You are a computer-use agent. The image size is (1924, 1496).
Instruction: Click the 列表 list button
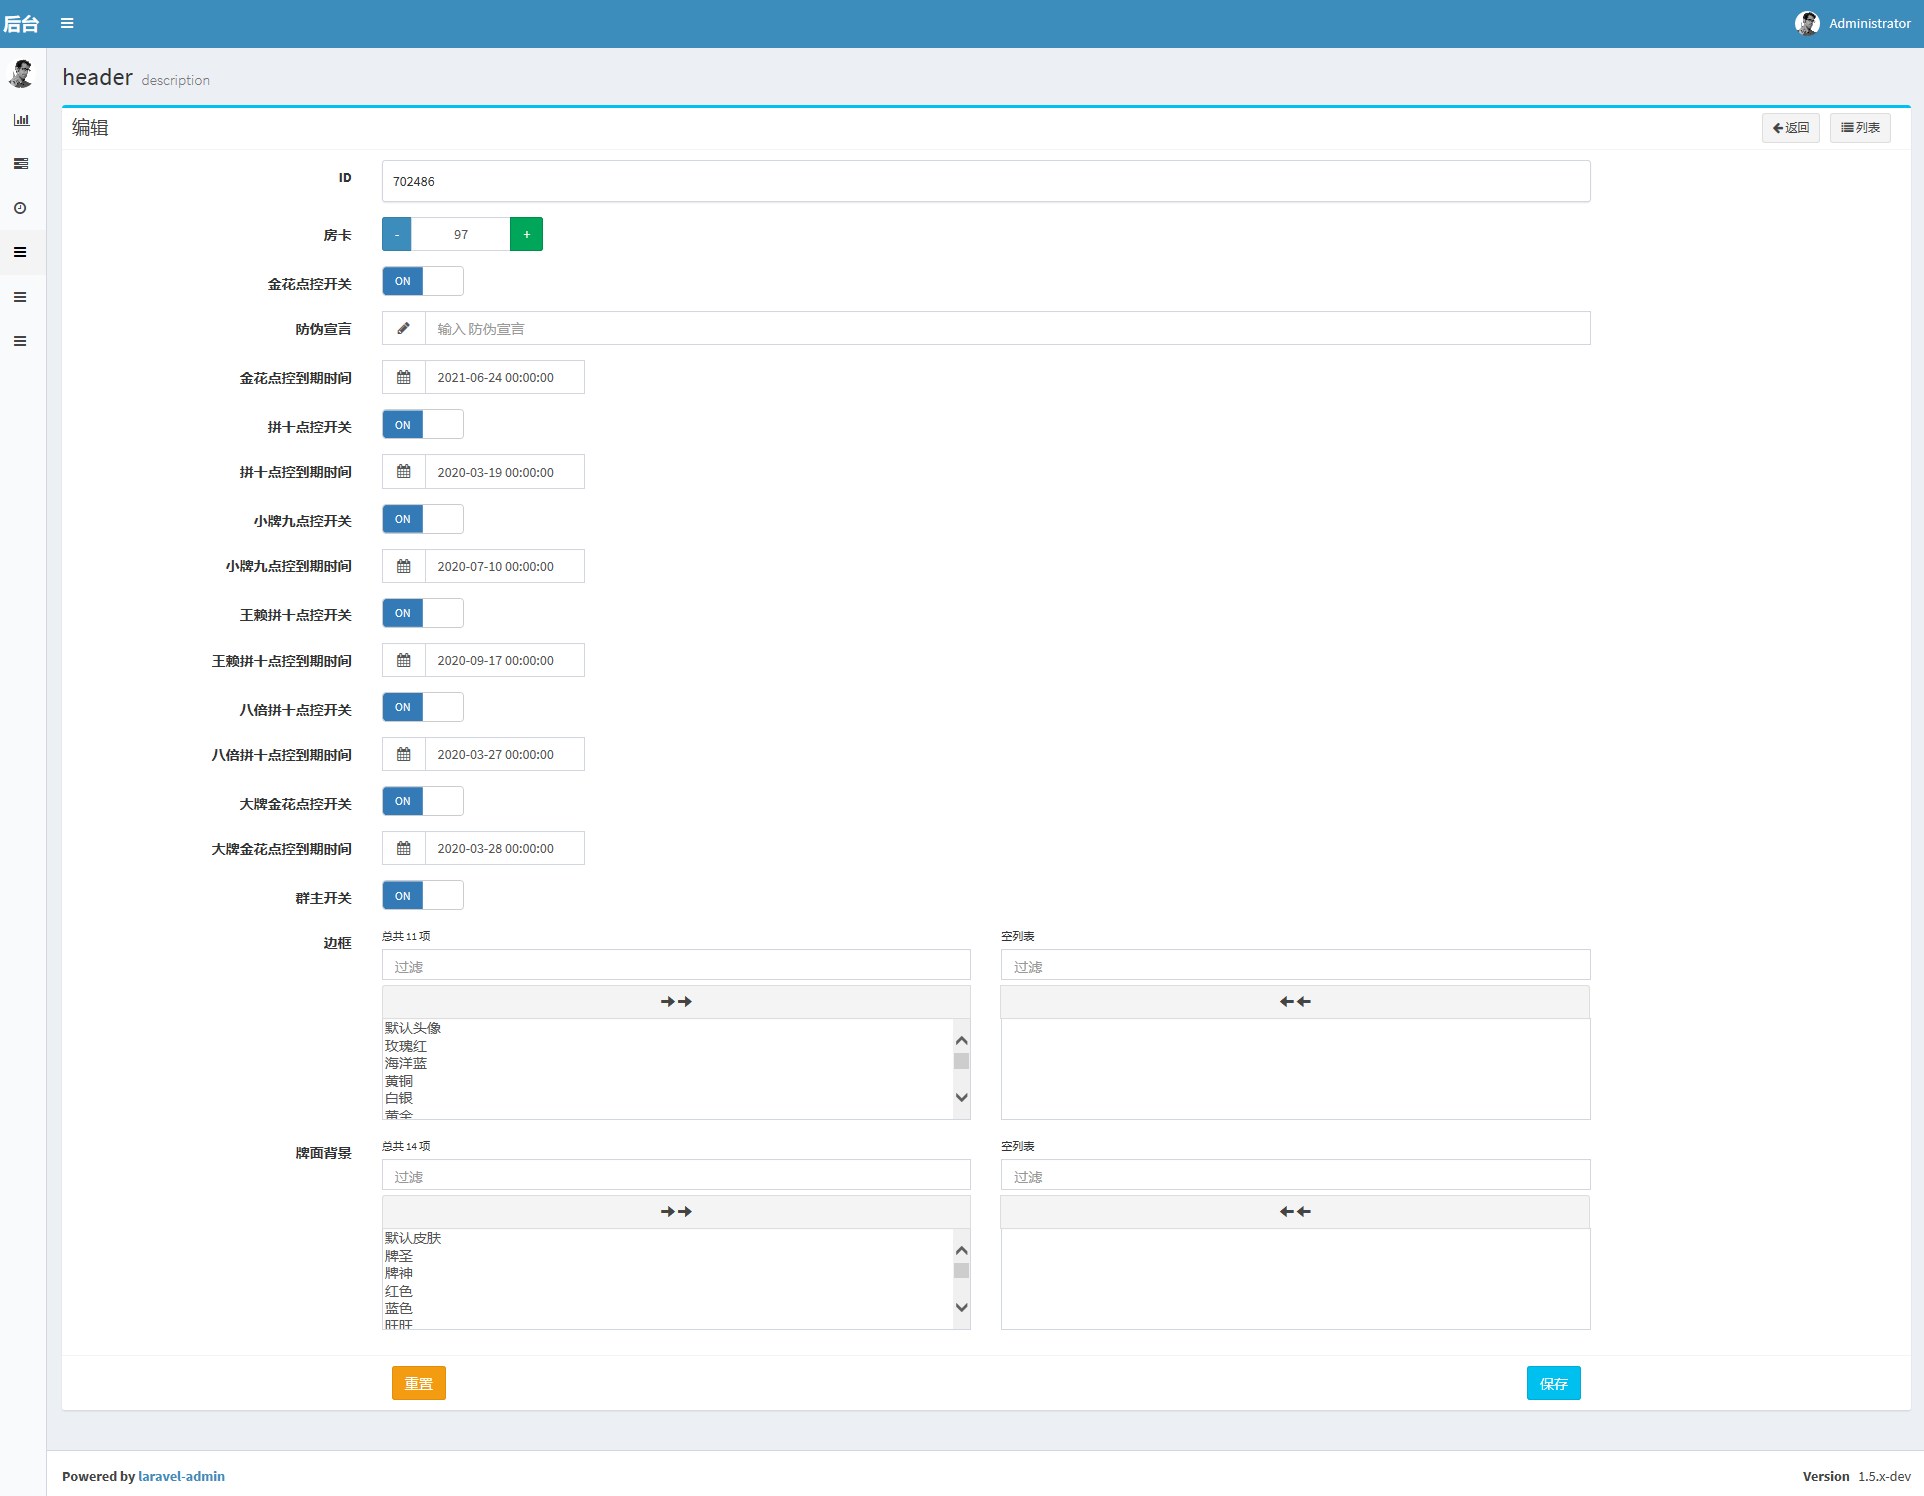tap(1860, 128)
